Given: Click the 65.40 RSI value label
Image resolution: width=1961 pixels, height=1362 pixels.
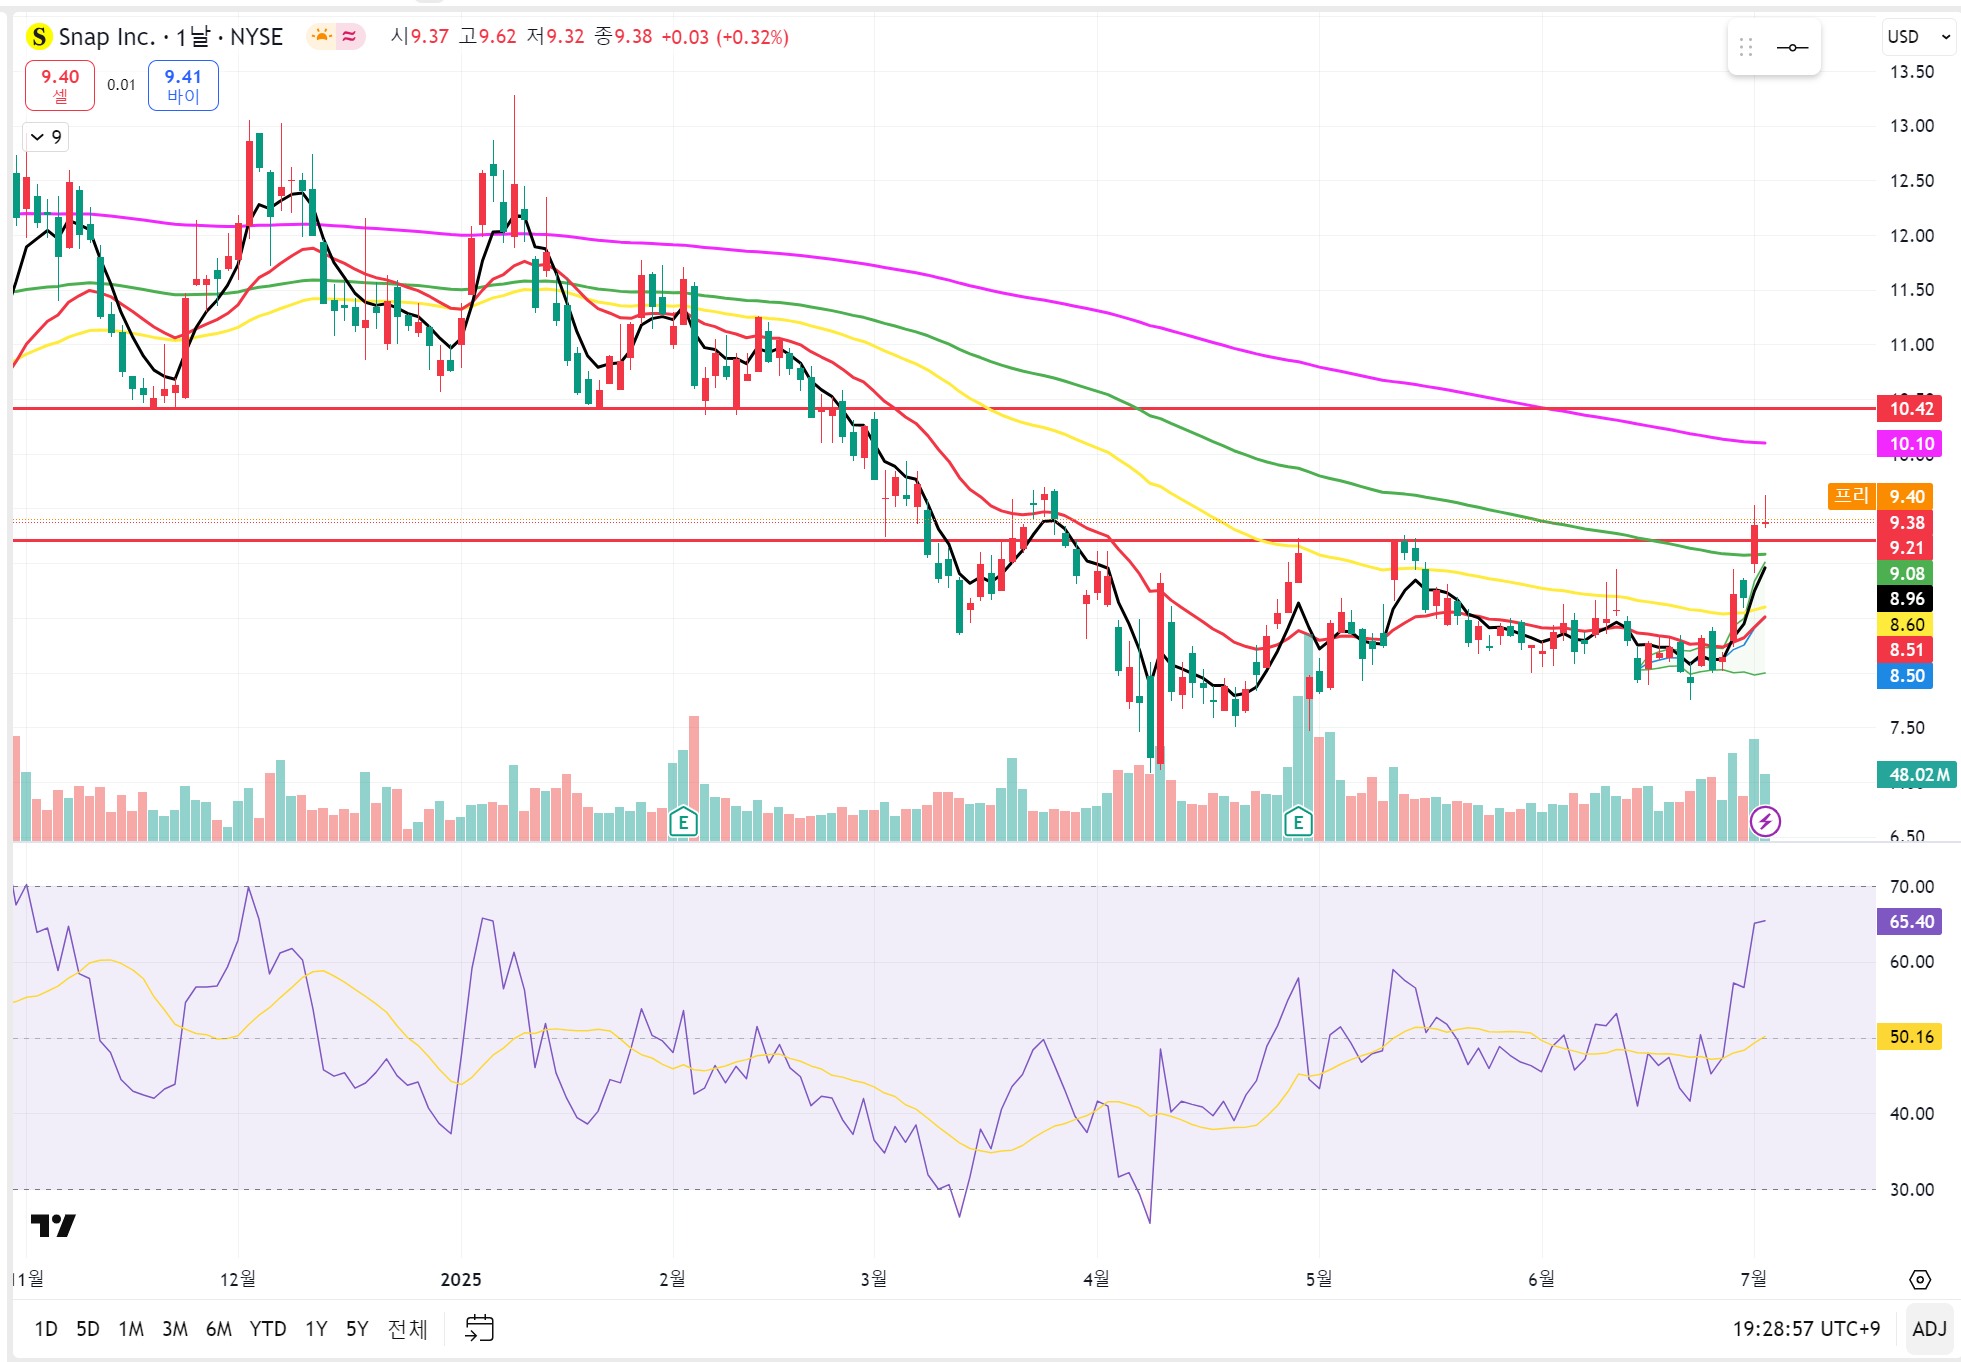Looking at the screenshot, I should 1910,922.
